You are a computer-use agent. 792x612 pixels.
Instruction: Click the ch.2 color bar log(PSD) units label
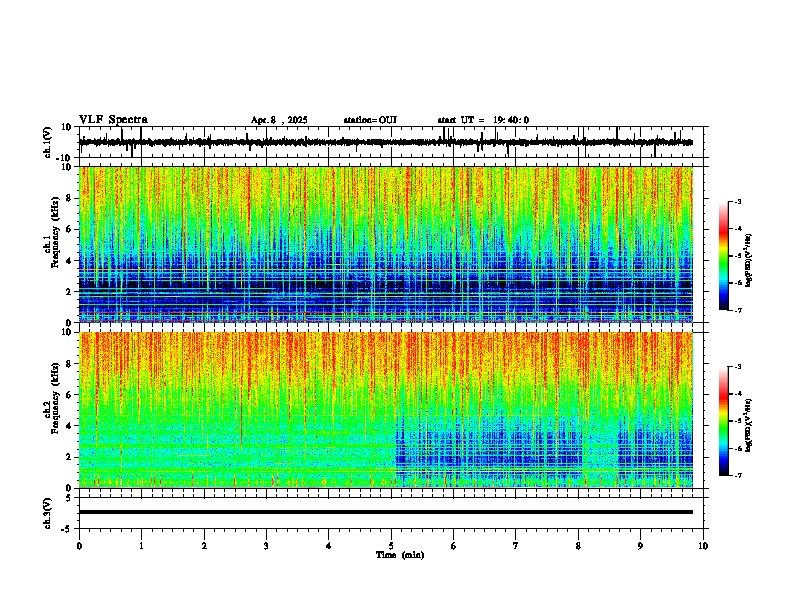tap(749, 425)
